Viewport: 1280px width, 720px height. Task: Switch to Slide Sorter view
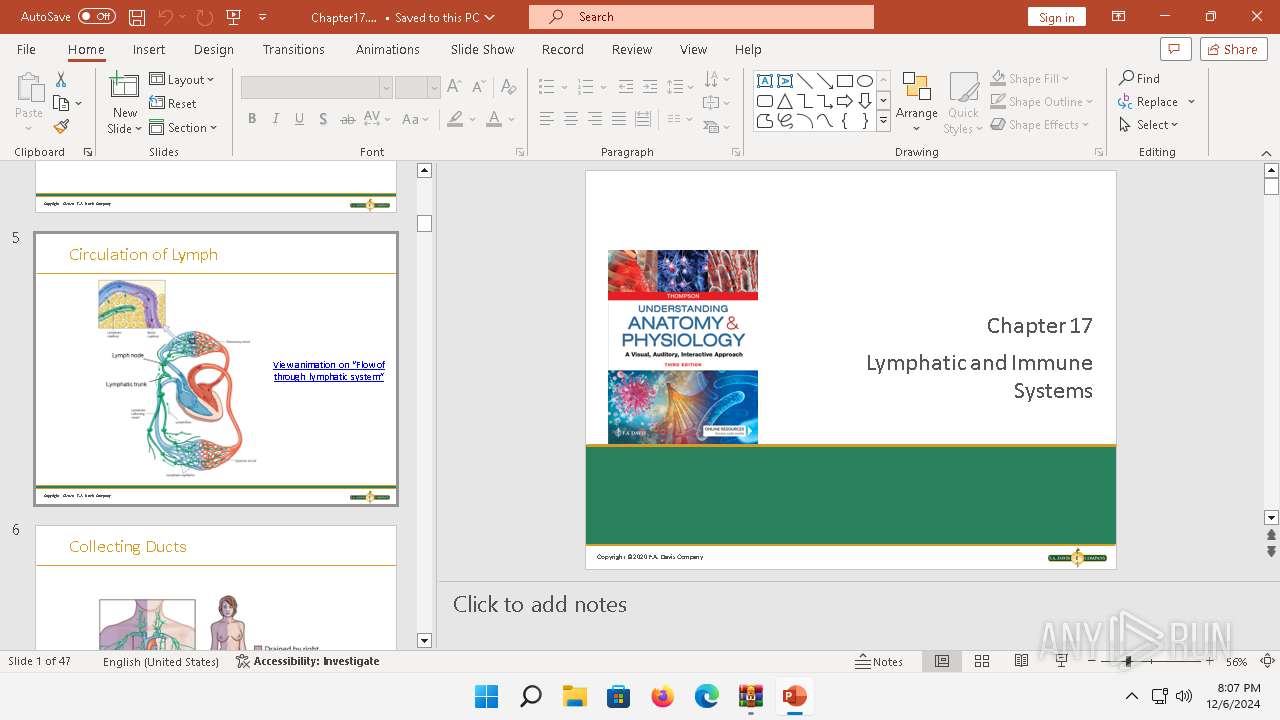982,661
